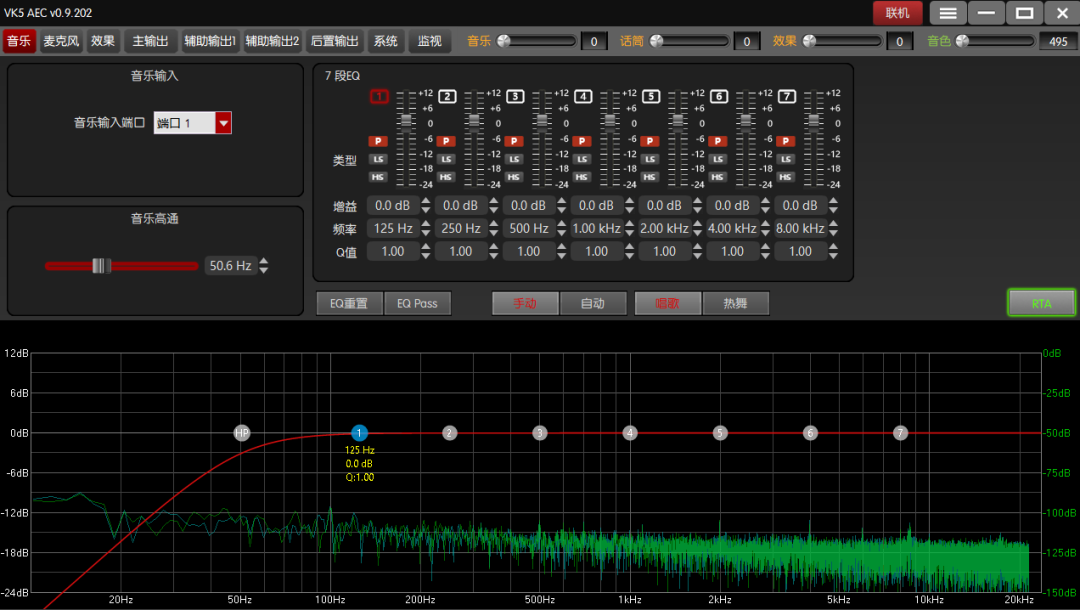Screen dimensions: 1080x610
Task: Select EQ band 7 number button
Action: click(x=787, y=96)
